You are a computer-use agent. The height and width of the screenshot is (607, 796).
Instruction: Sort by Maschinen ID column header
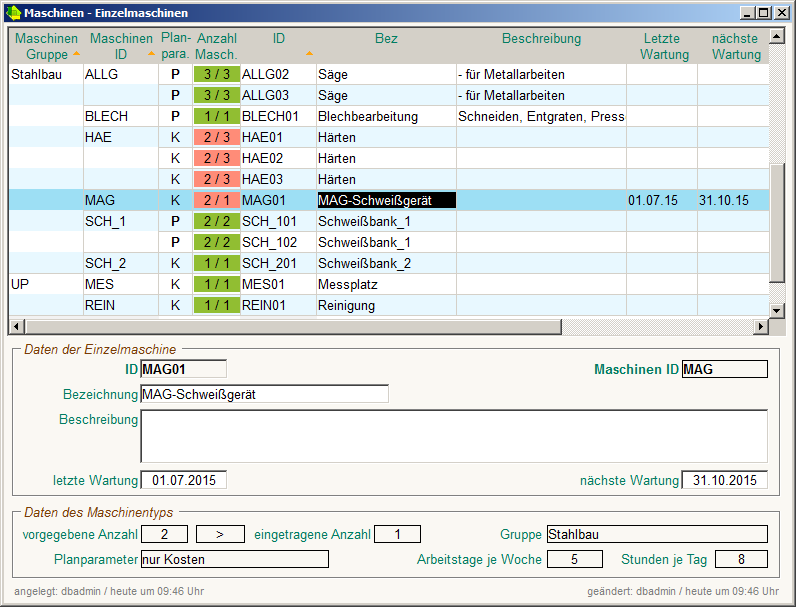(x=121, y=46)
